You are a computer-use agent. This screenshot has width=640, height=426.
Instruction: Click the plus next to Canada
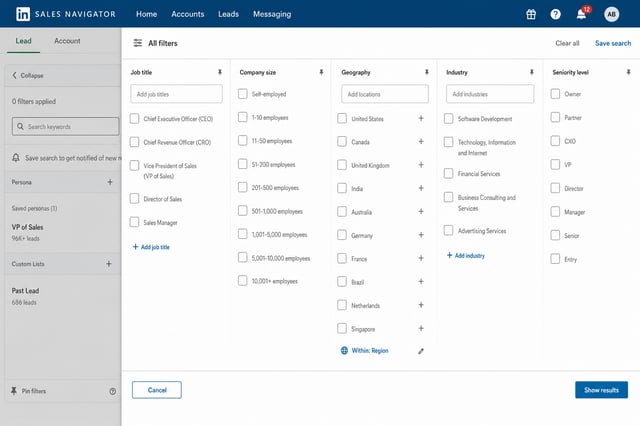click(x=421, y=142)
